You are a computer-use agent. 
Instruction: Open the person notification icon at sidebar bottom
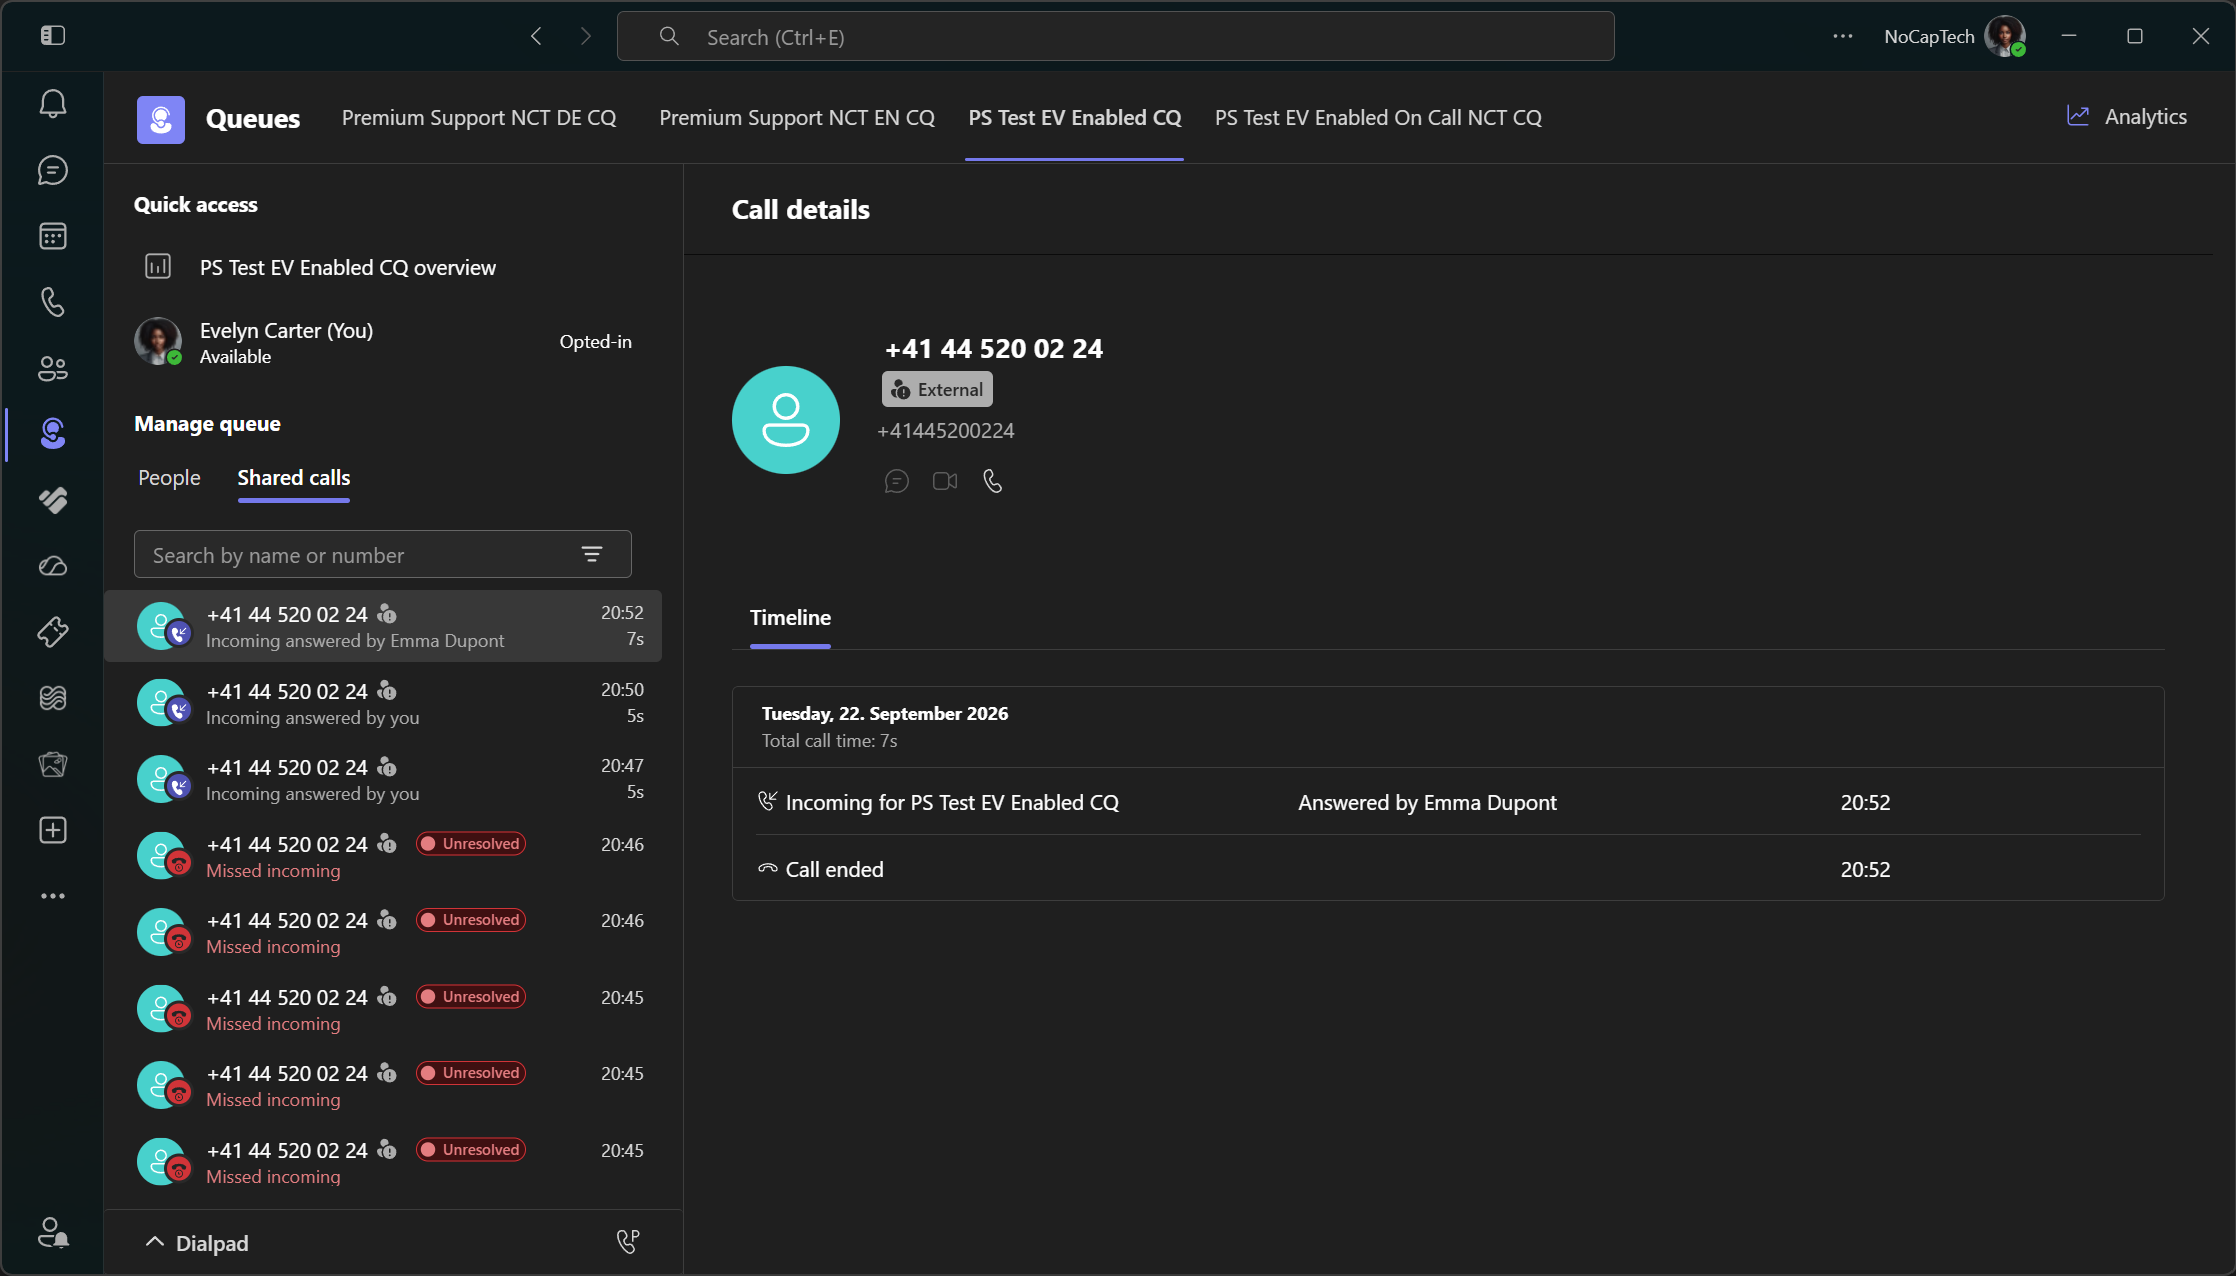[53, 1233]
